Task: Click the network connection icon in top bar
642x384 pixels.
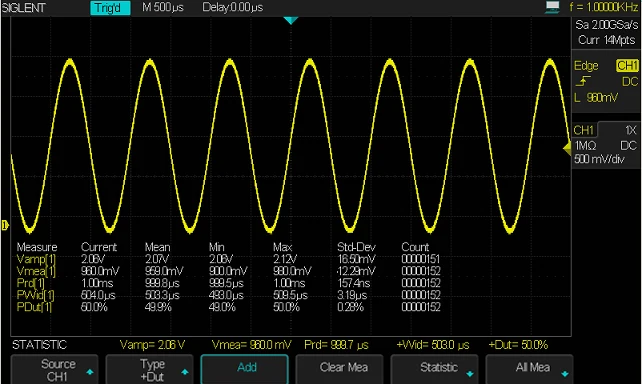Action: (552, 7)
